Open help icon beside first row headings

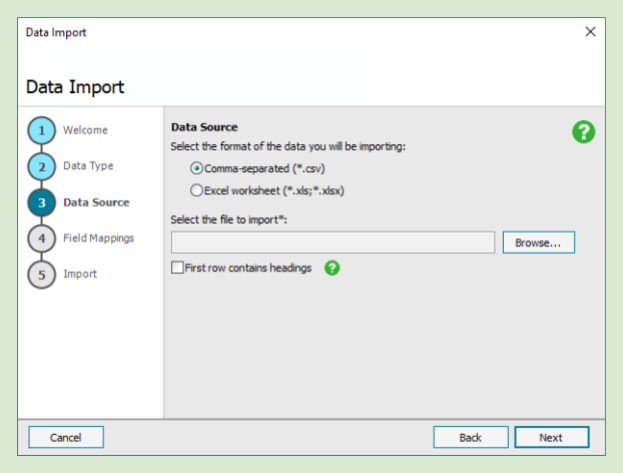332,268
